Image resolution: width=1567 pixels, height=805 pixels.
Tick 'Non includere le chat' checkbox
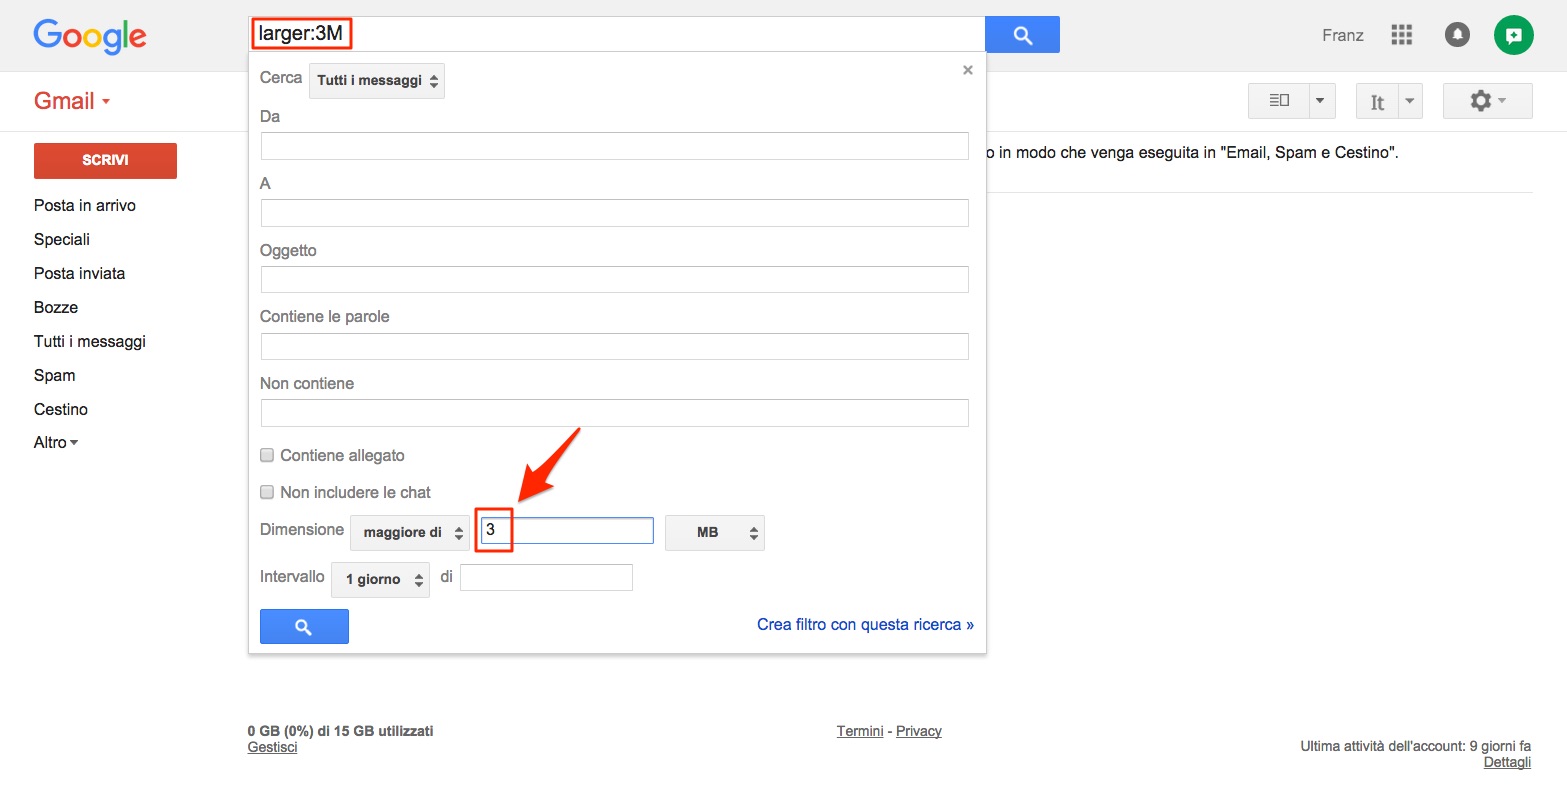[267, 492]
